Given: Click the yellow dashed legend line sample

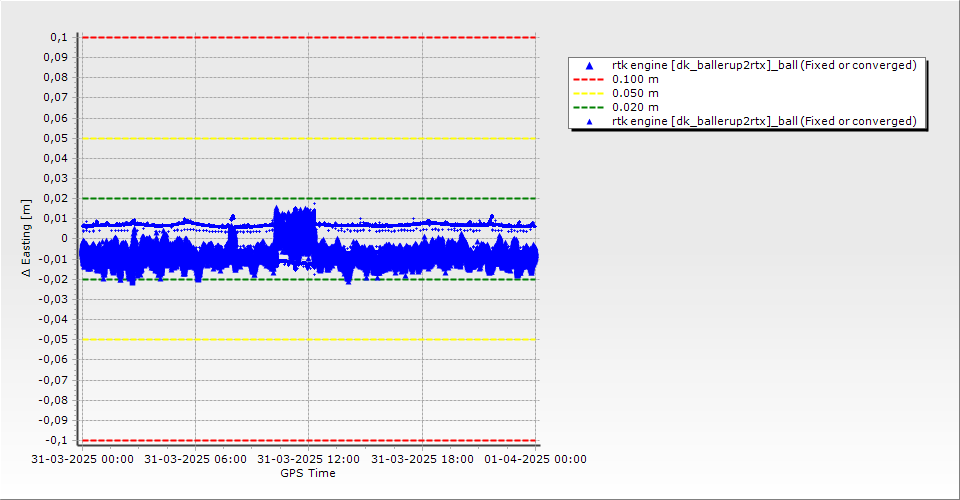Looking at the screenshot, I should [588, 94].
